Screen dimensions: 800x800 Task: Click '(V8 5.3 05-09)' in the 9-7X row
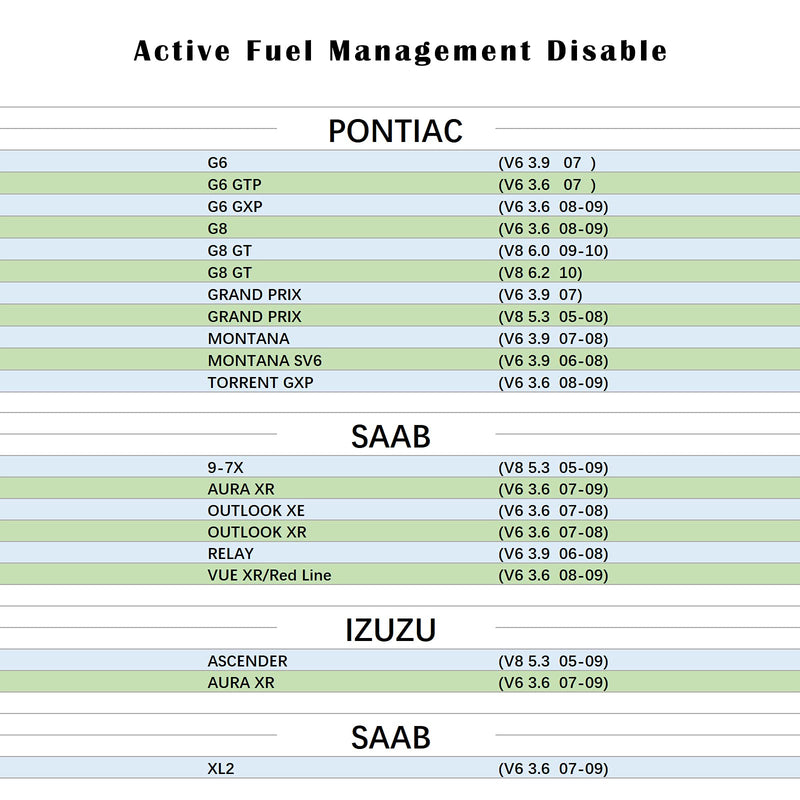coord(553,467)
